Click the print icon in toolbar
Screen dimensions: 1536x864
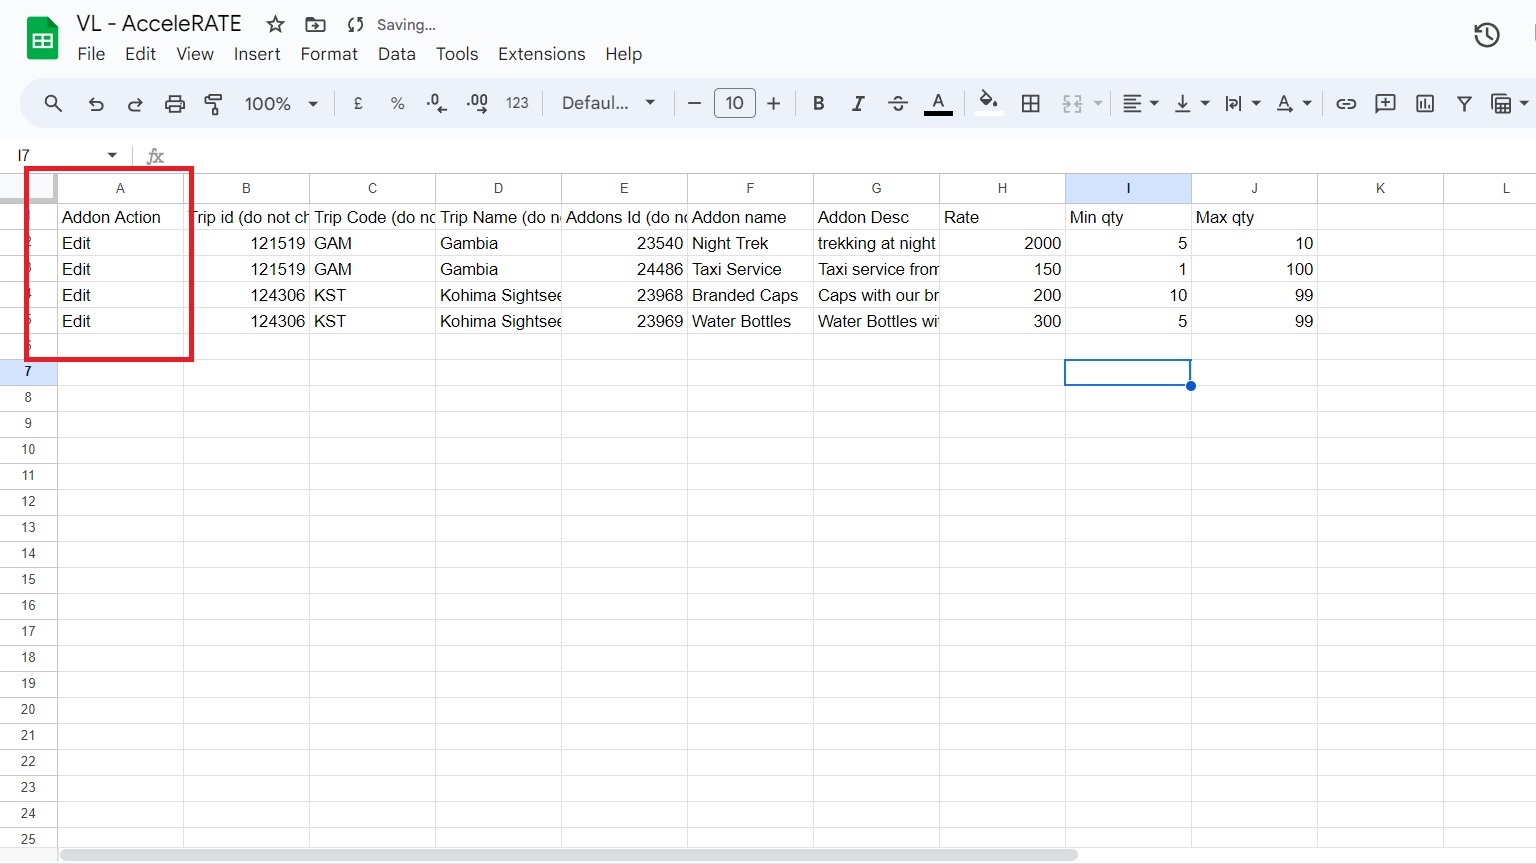point(175,103)
